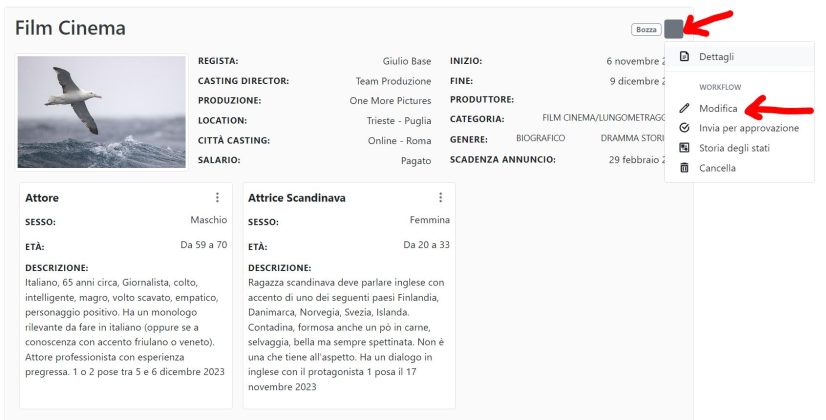Choose Cancella from the dropdown menu
This screenshot has width=826, height=420.
(717, 168)
